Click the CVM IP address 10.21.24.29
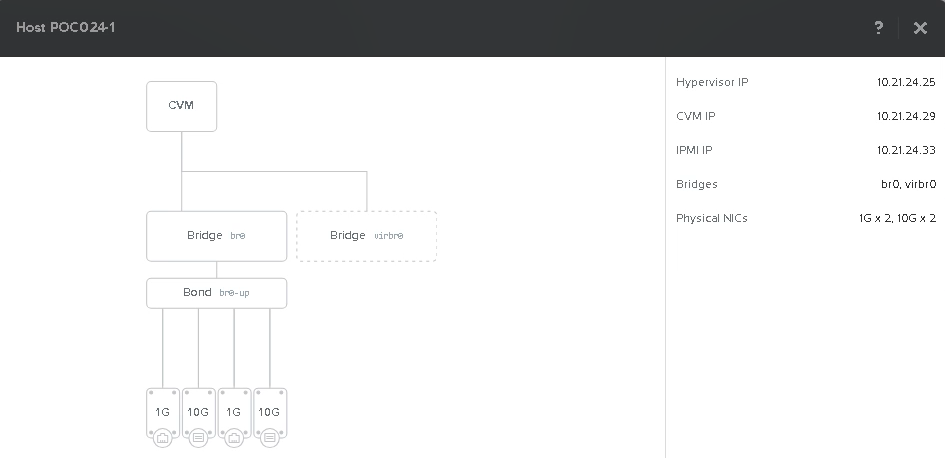945x458 pixels. pyautogui.click(x=905, y=116)
